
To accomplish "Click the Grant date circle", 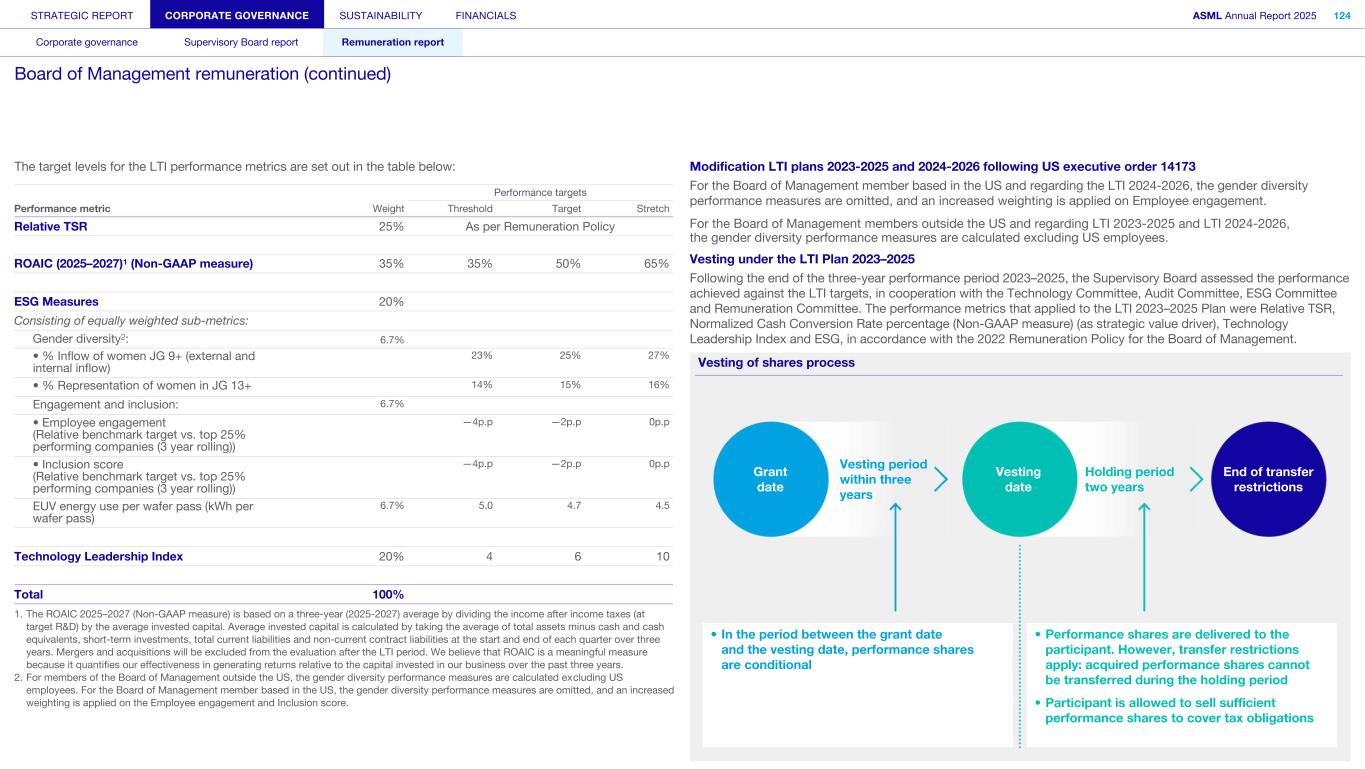I will click(770, 479).
